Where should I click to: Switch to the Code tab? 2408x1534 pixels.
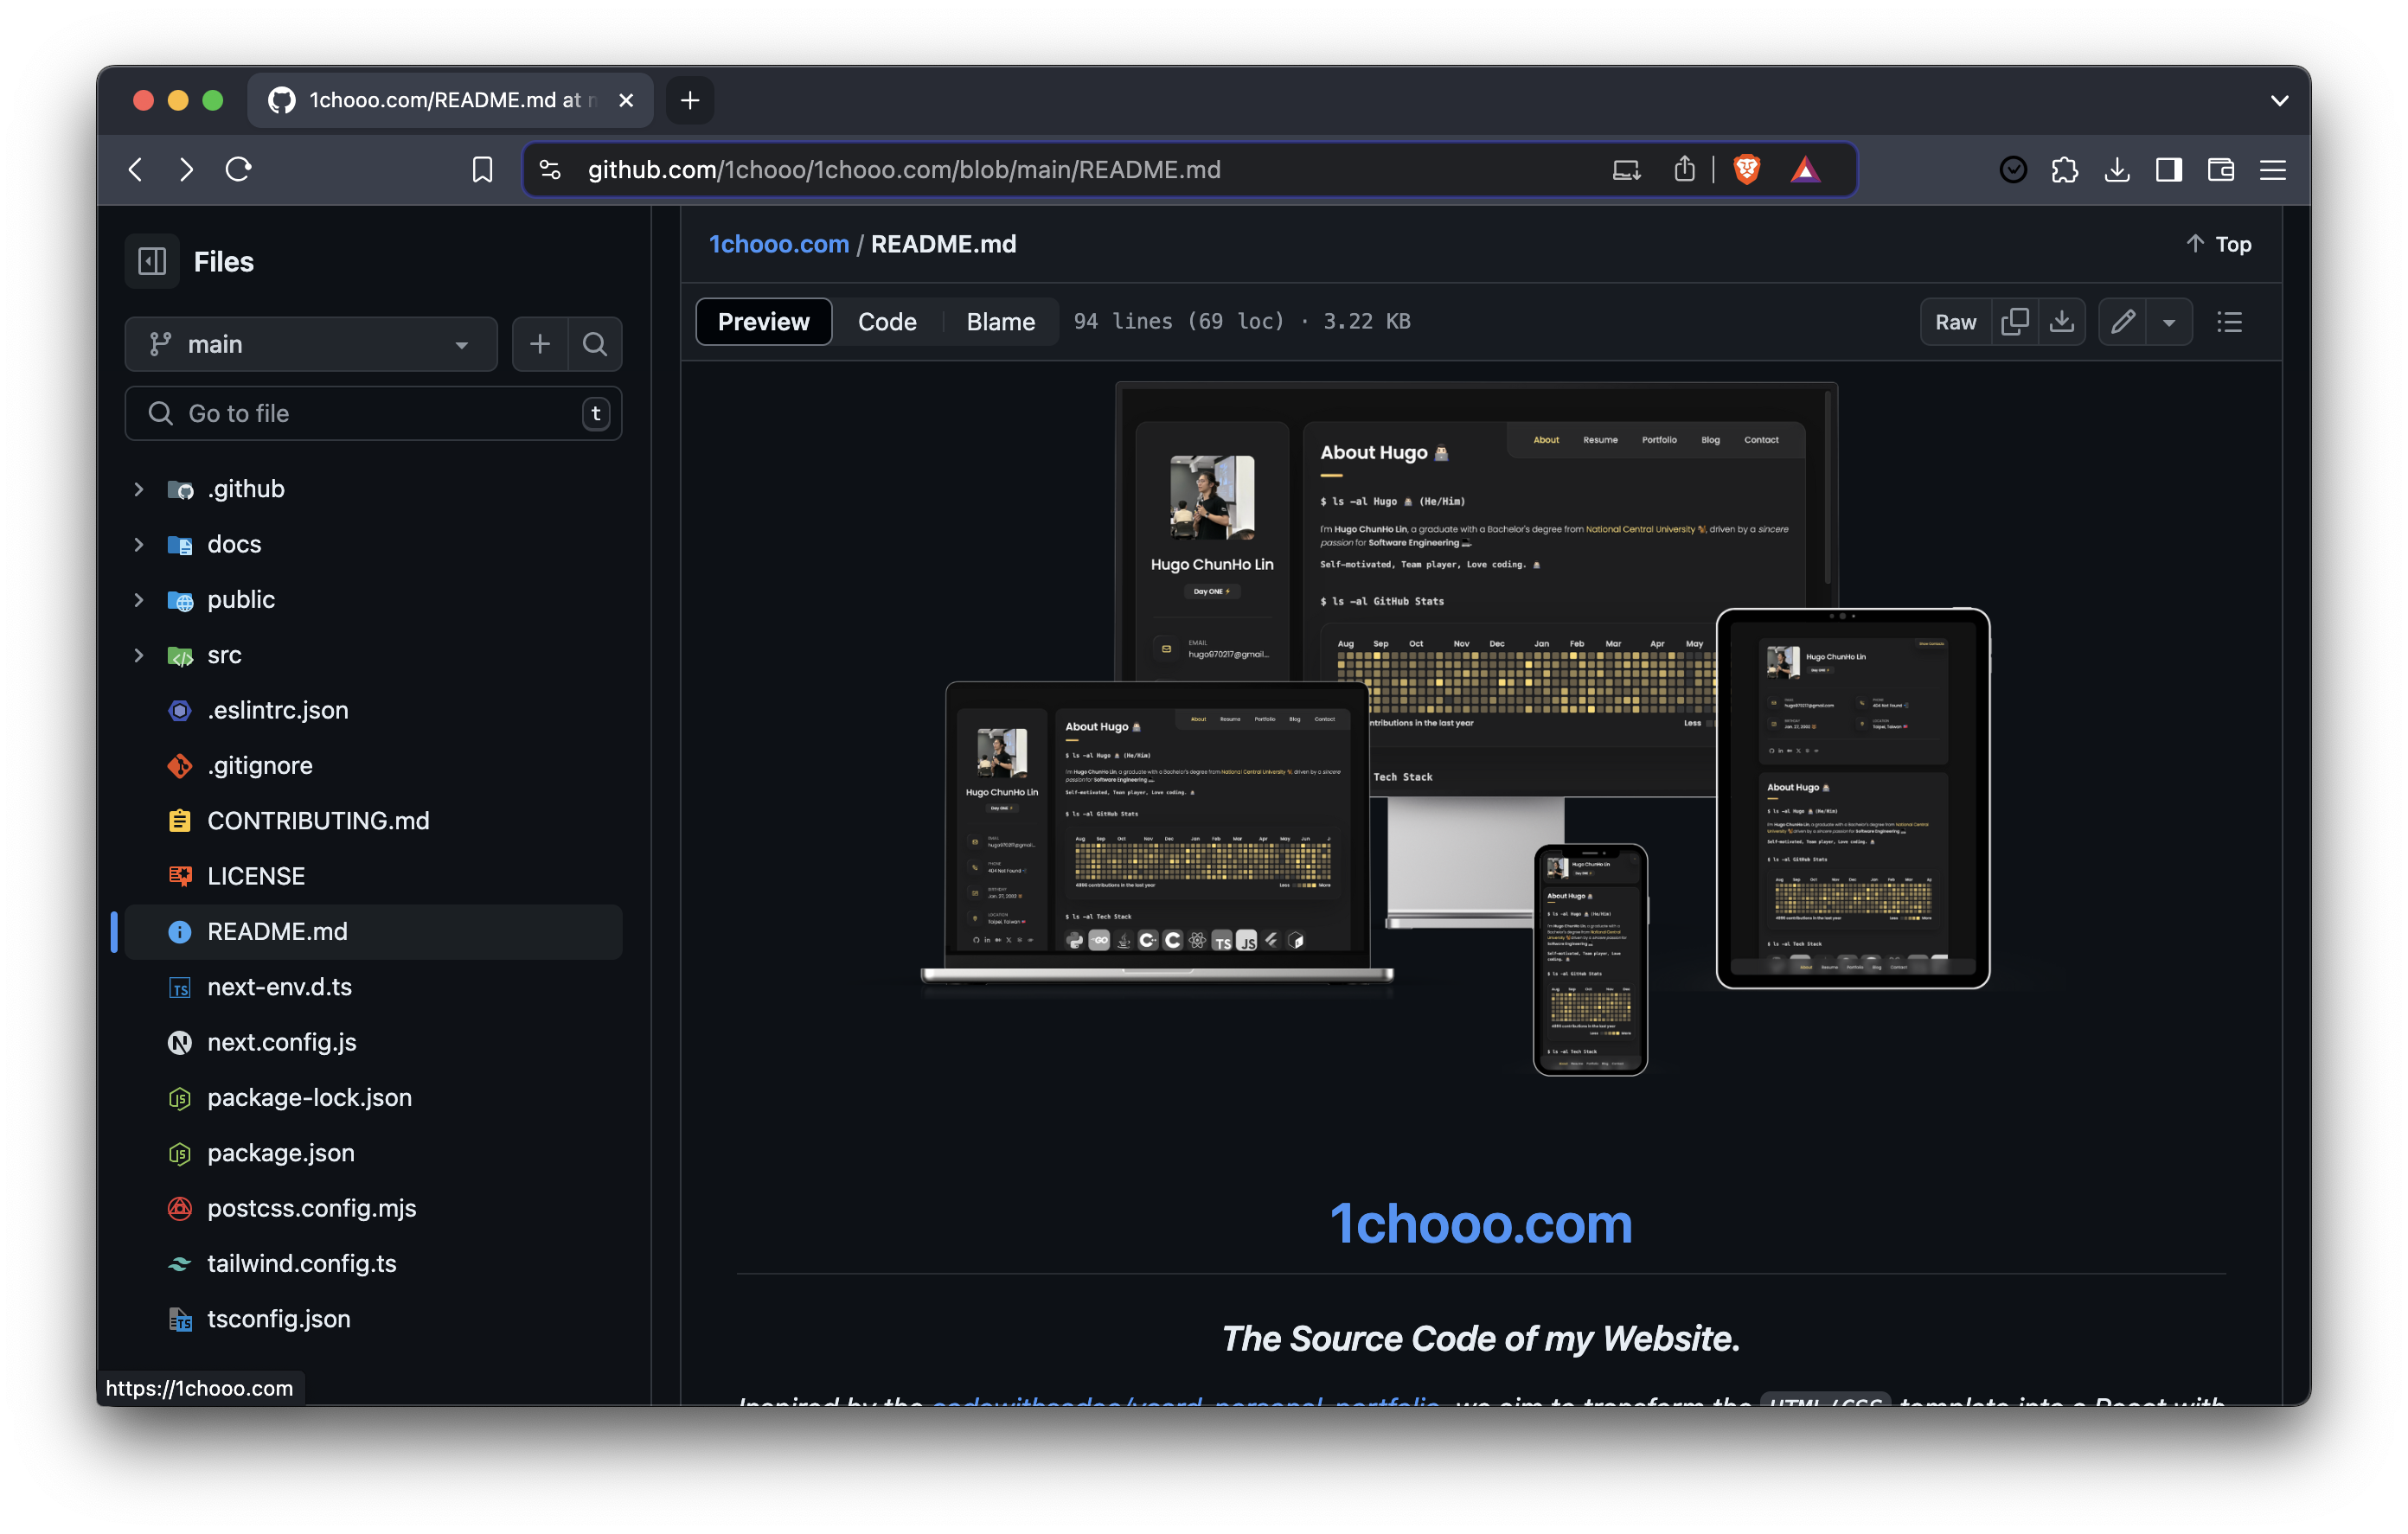[886, 321]
